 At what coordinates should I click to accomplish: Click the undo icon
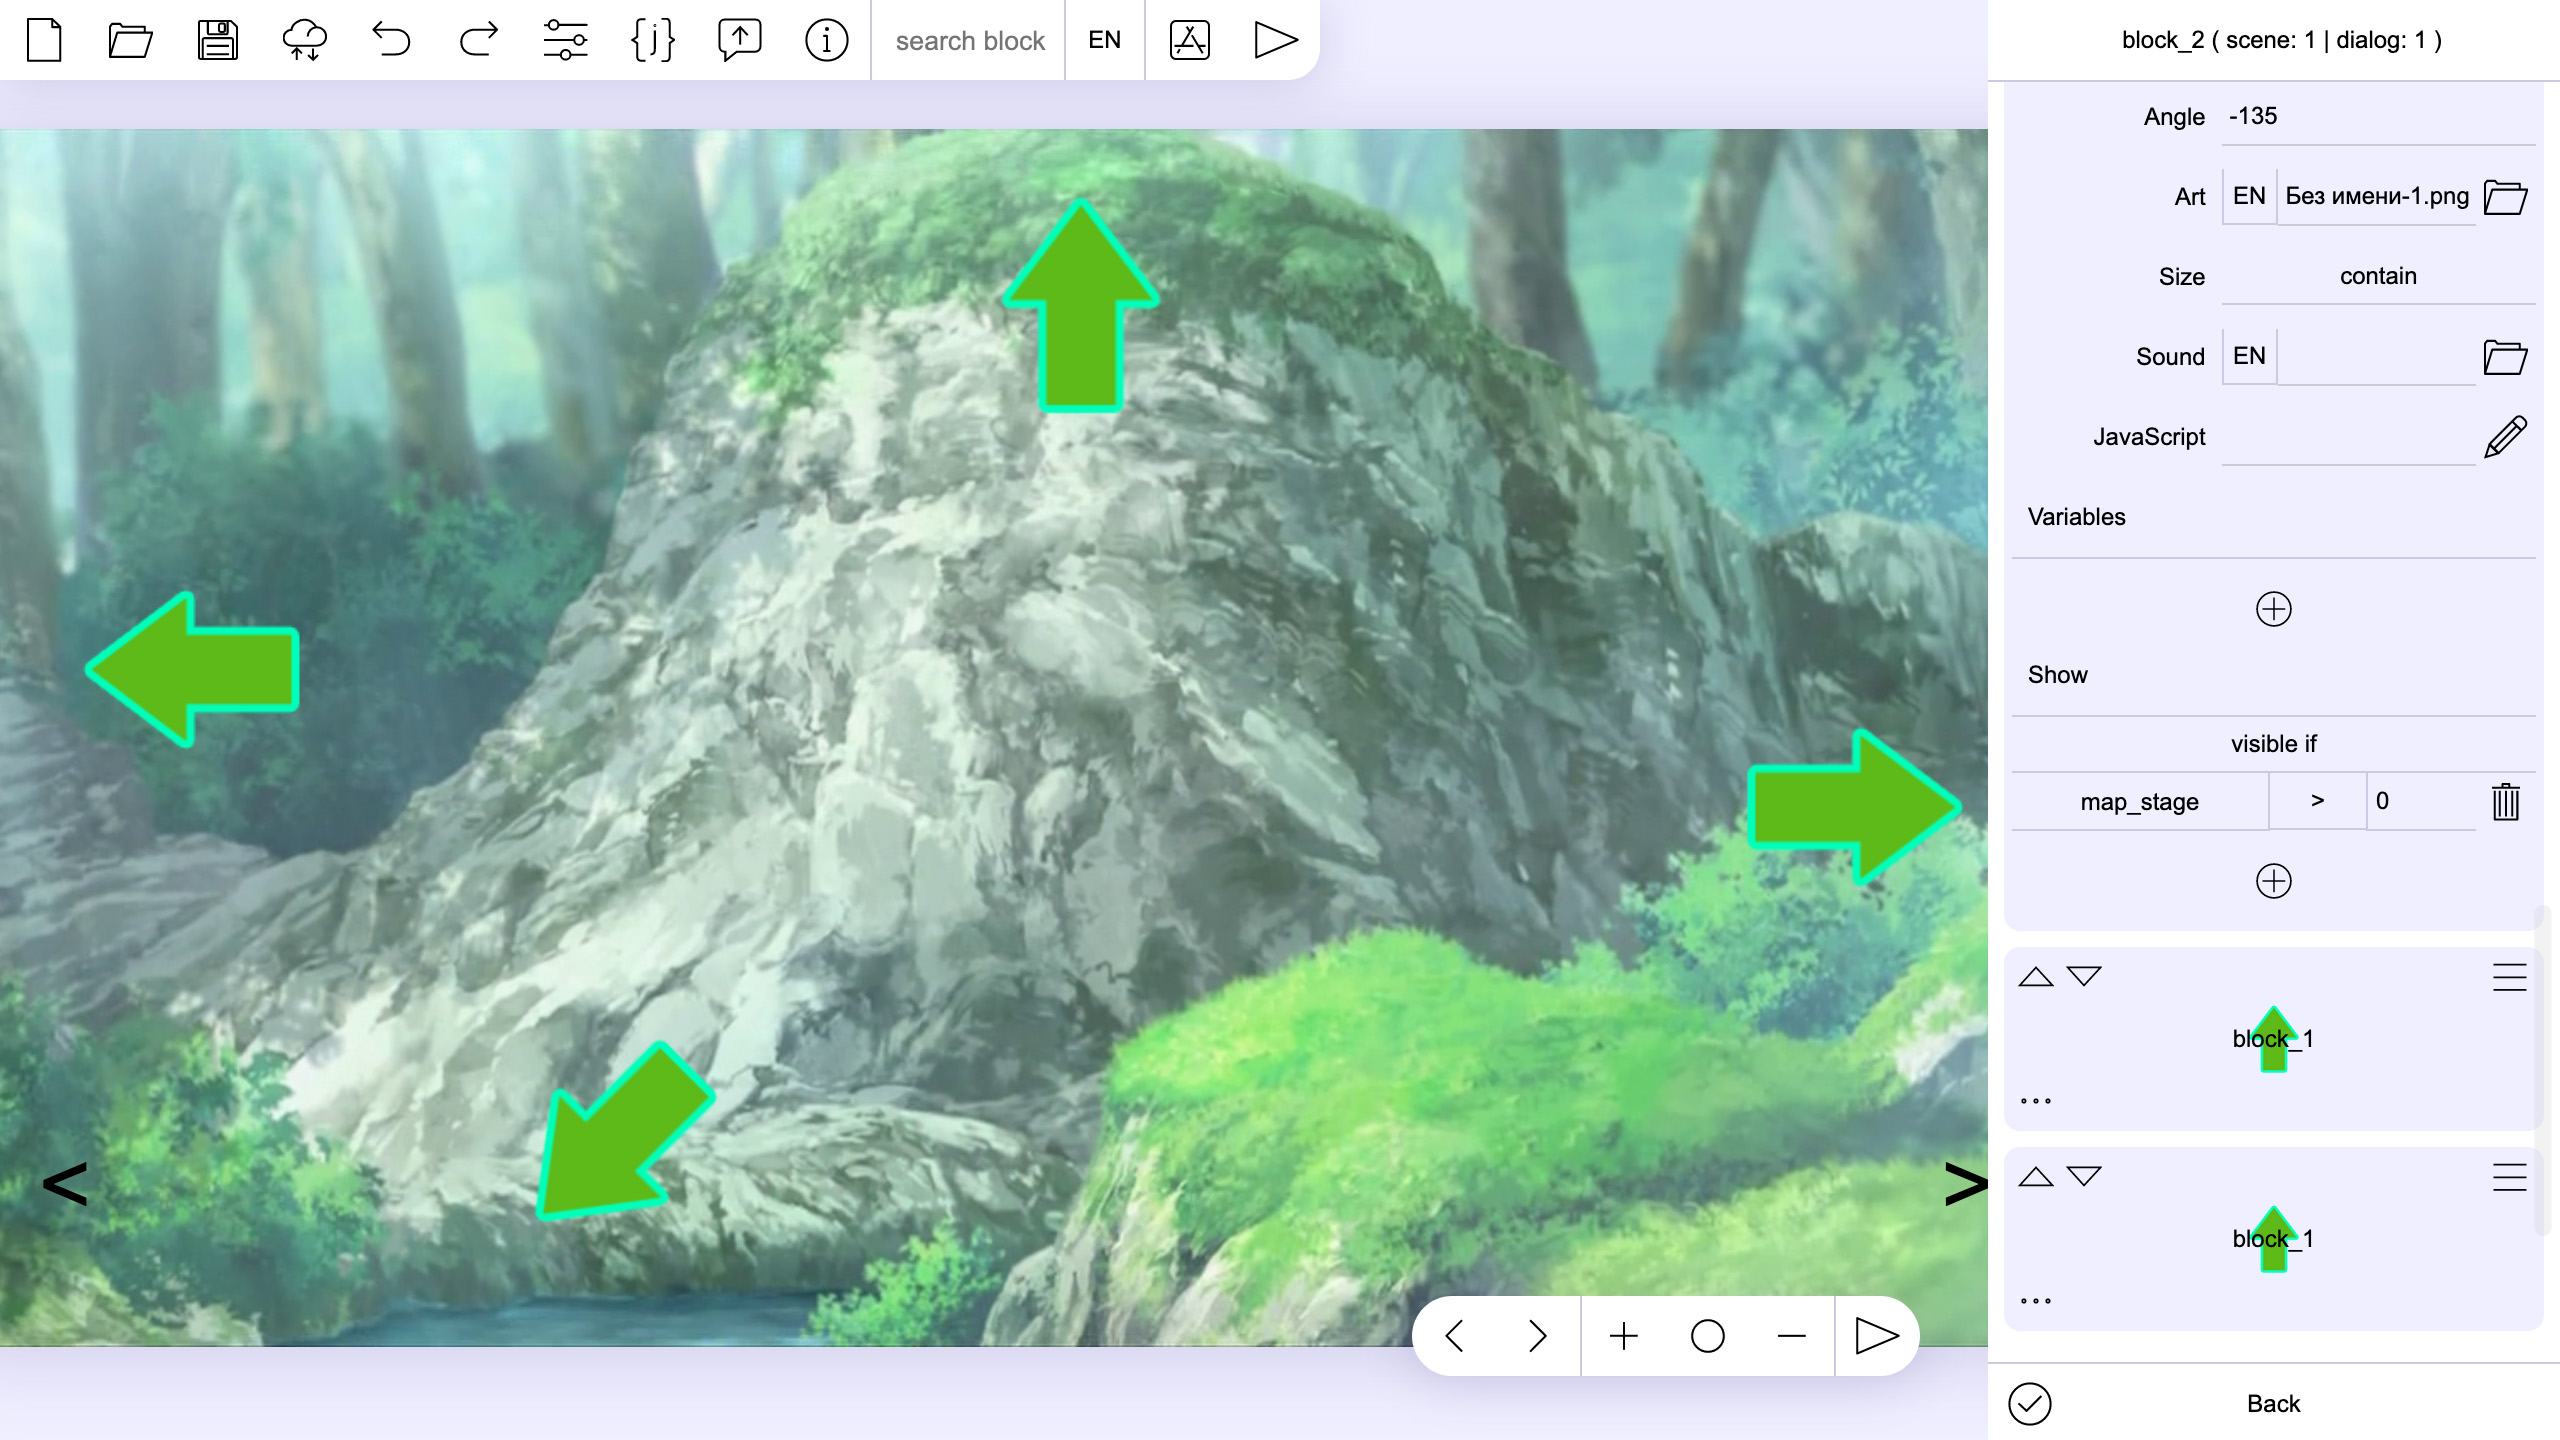point(389,39)
